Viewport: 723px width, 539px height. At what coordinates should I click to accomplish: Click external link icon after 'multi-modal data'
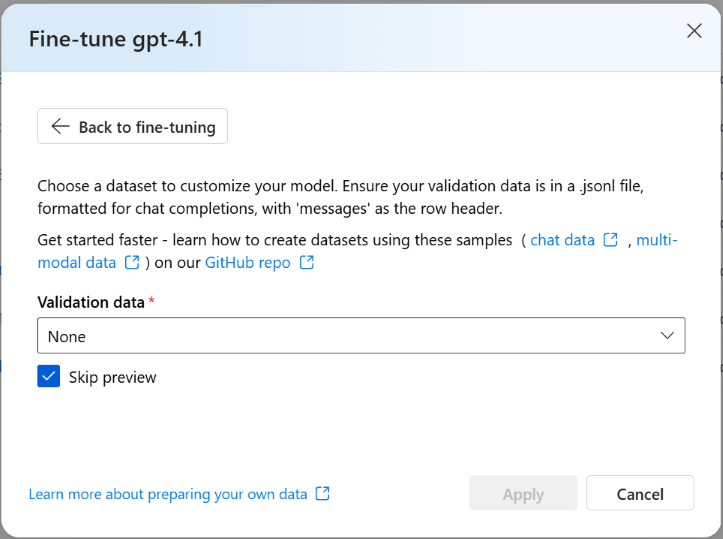click(x=132, y=263)
